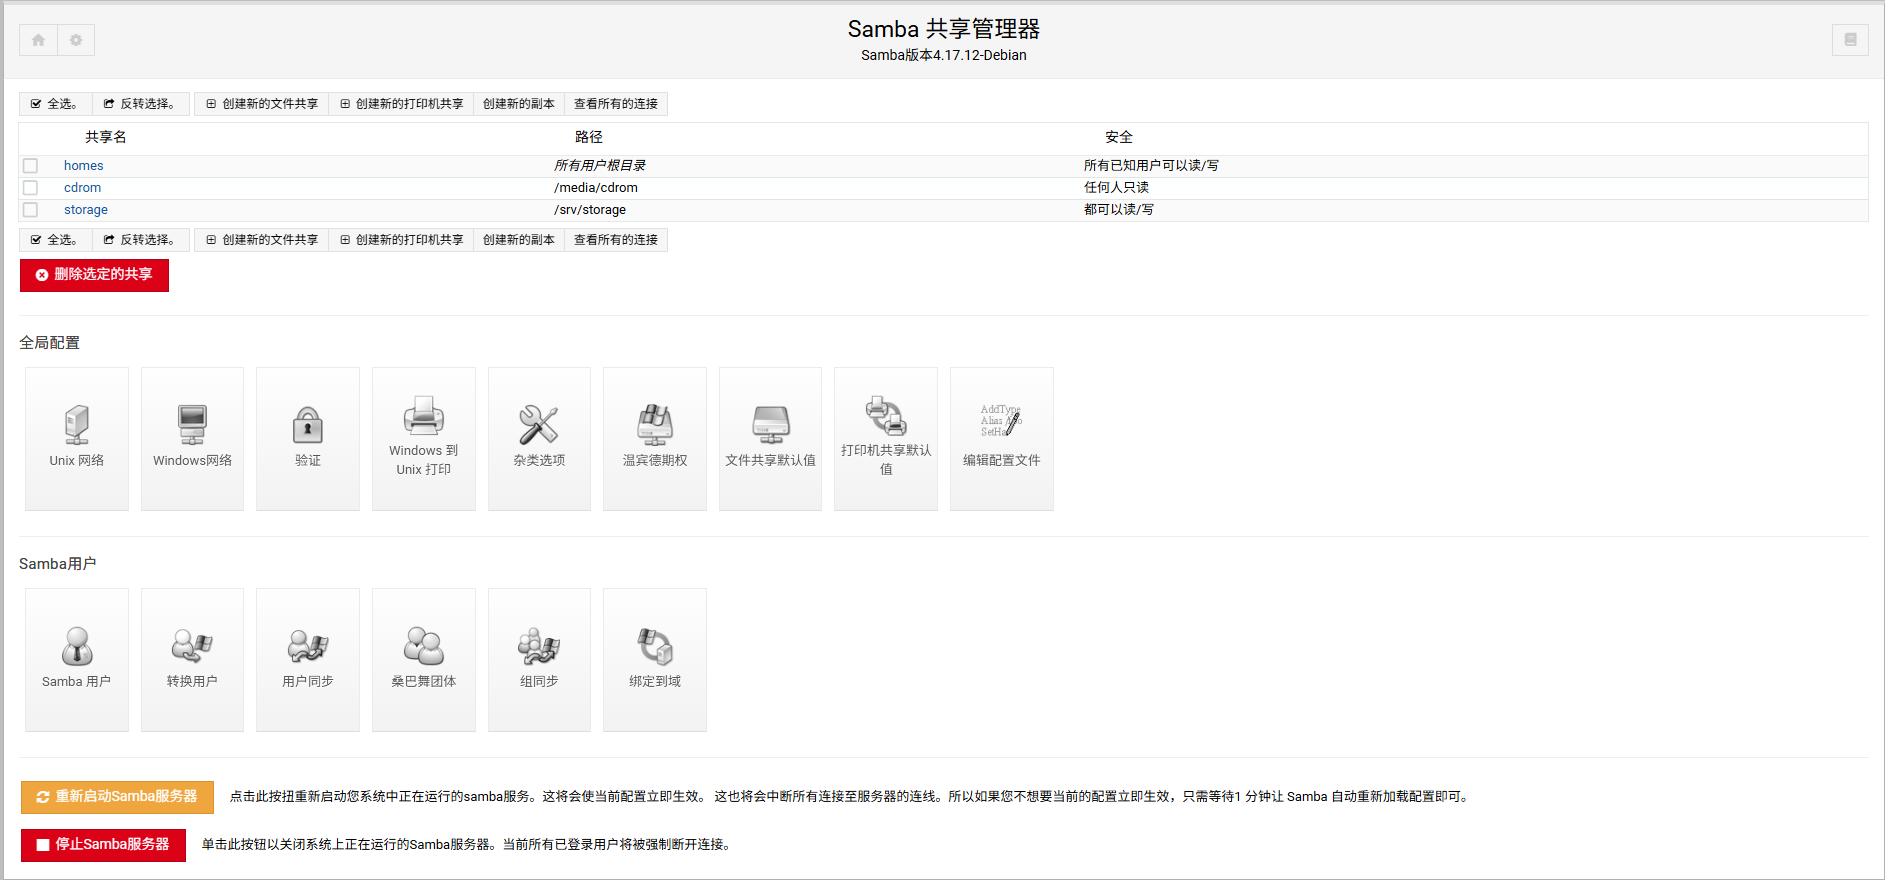Open the 文件共享默认值 drive icon
This screenshot has width=1885, height=880.
tap(770, 439)
